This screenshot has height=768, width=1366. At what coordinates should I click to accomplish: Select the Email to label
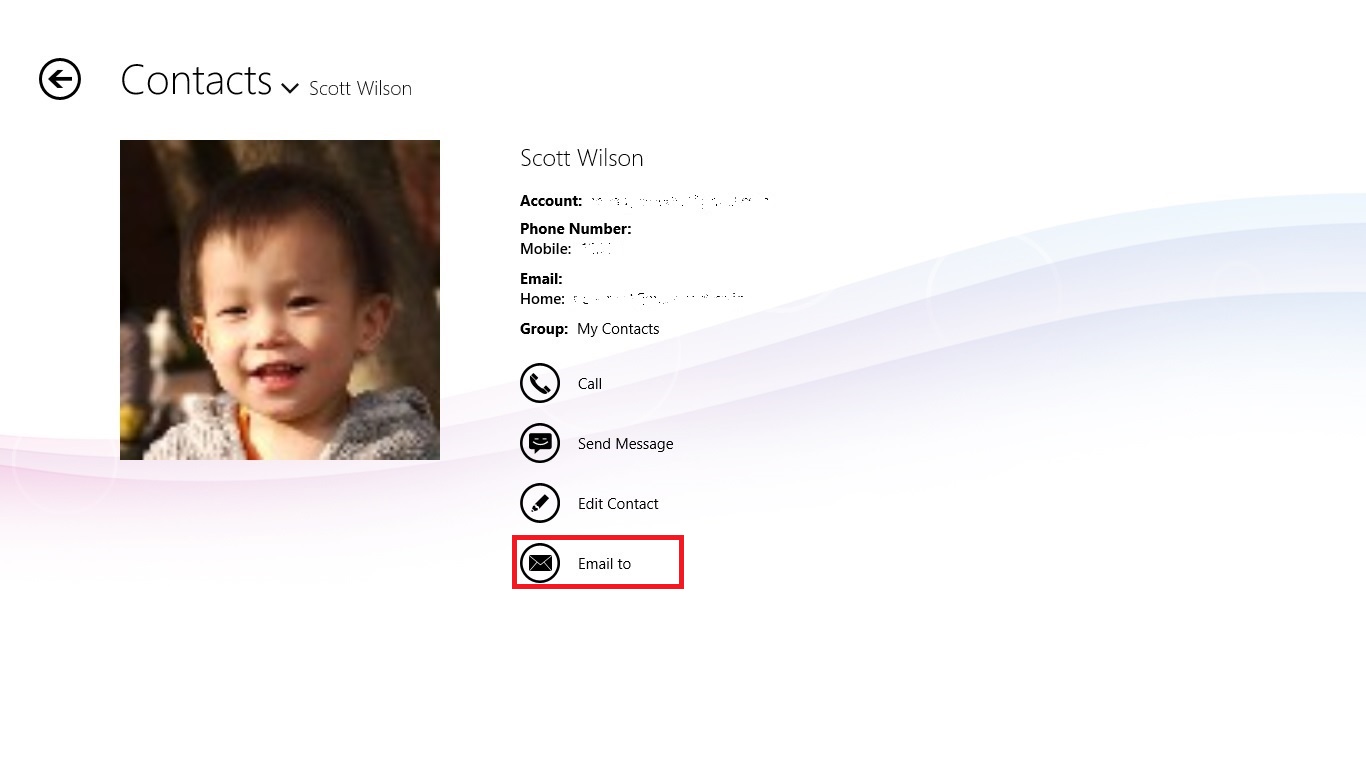tap(604, 564)
